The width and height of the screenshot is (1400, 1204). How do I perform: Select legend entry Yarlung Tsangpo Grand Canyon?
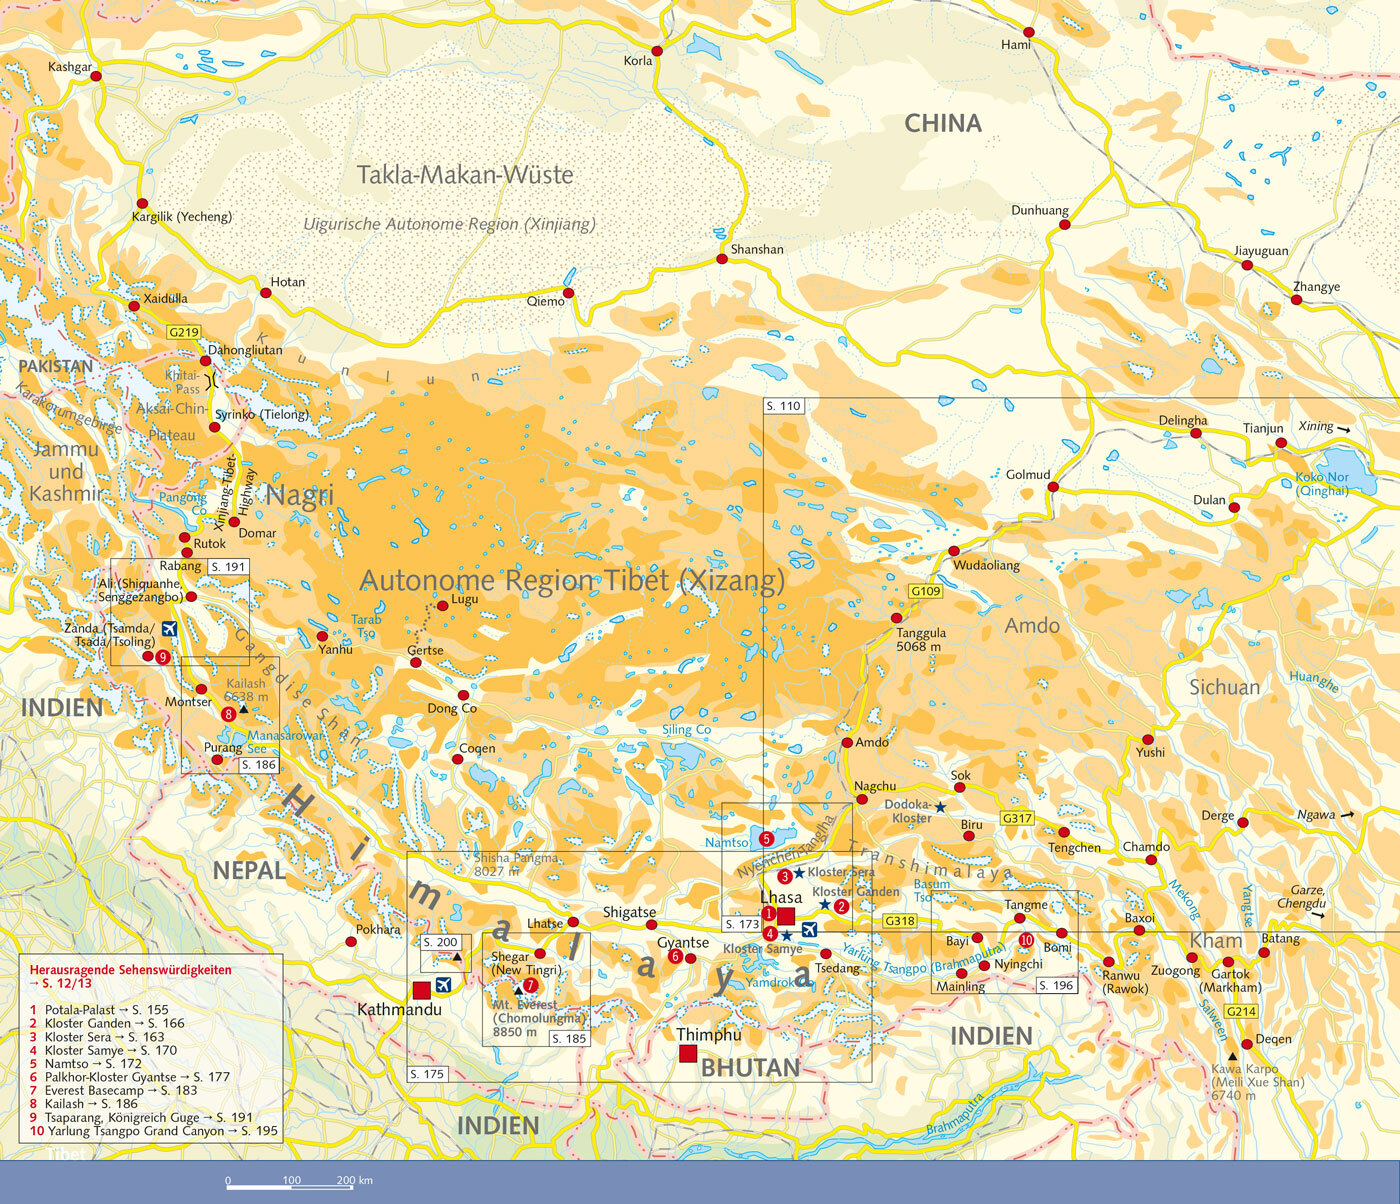pos(150,1131)
